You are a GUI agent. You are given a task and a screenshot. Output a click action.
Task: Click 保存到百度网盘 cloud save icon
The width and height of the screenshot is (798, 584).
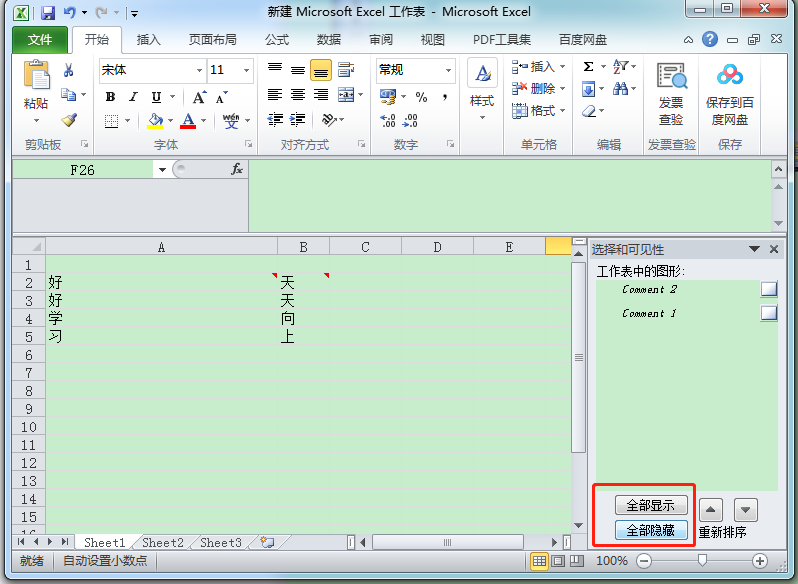tap(730, 75)
